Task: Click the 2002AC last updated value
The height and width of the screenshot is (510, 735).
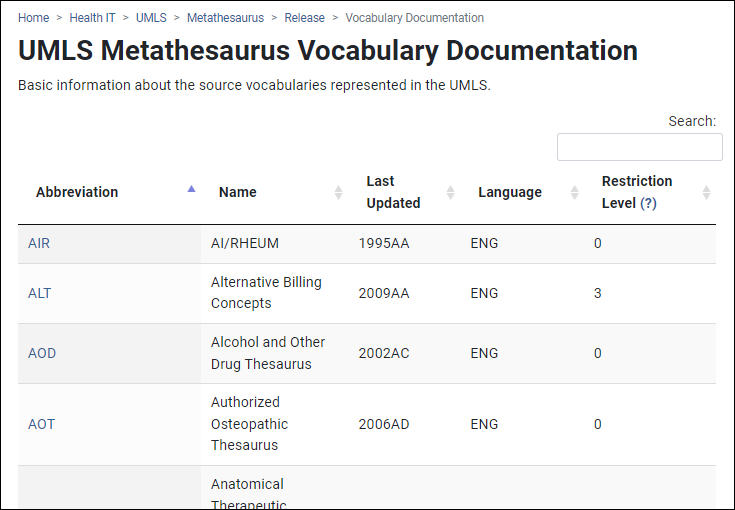Action: click(x=384, y=353)
